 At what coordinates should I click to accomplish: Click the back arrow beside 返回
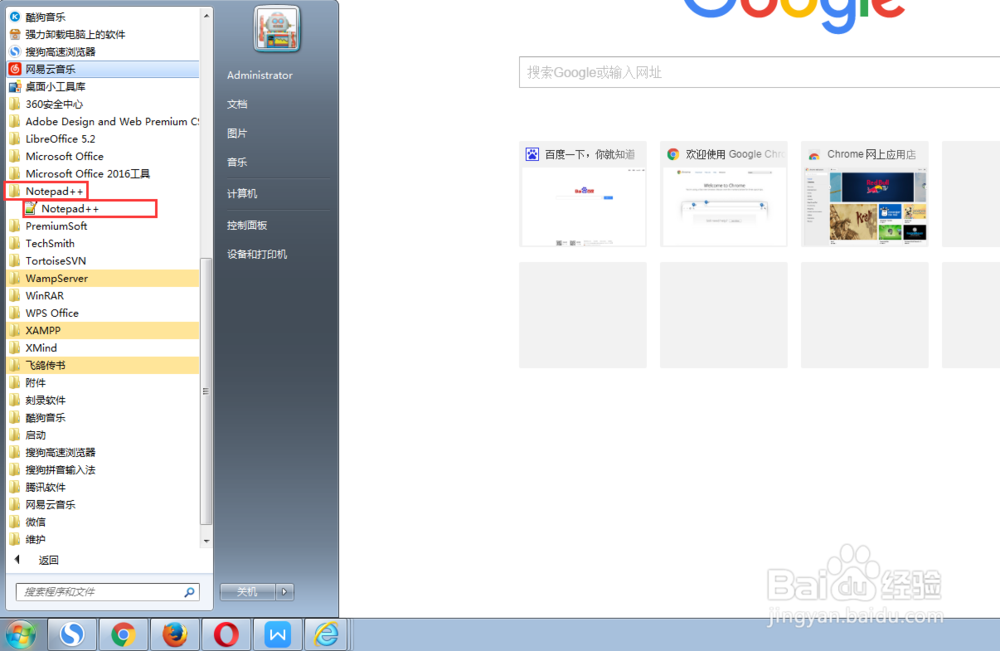17,559
